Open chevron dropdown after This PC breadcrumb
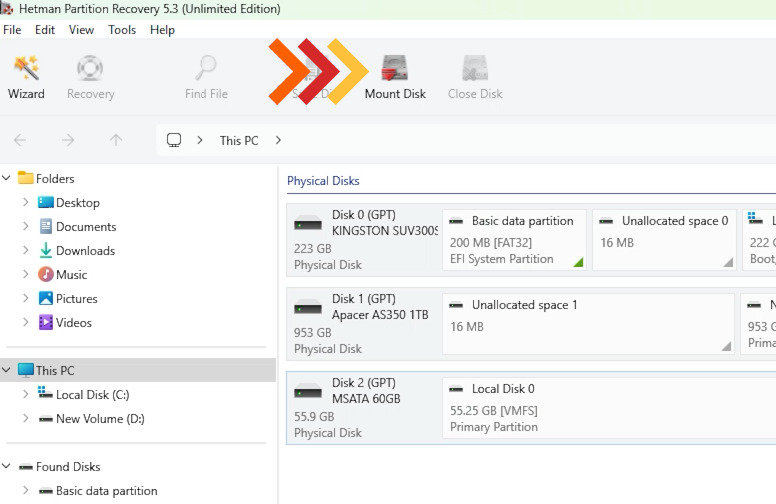 pyautogui.click(x=278, y=140)
